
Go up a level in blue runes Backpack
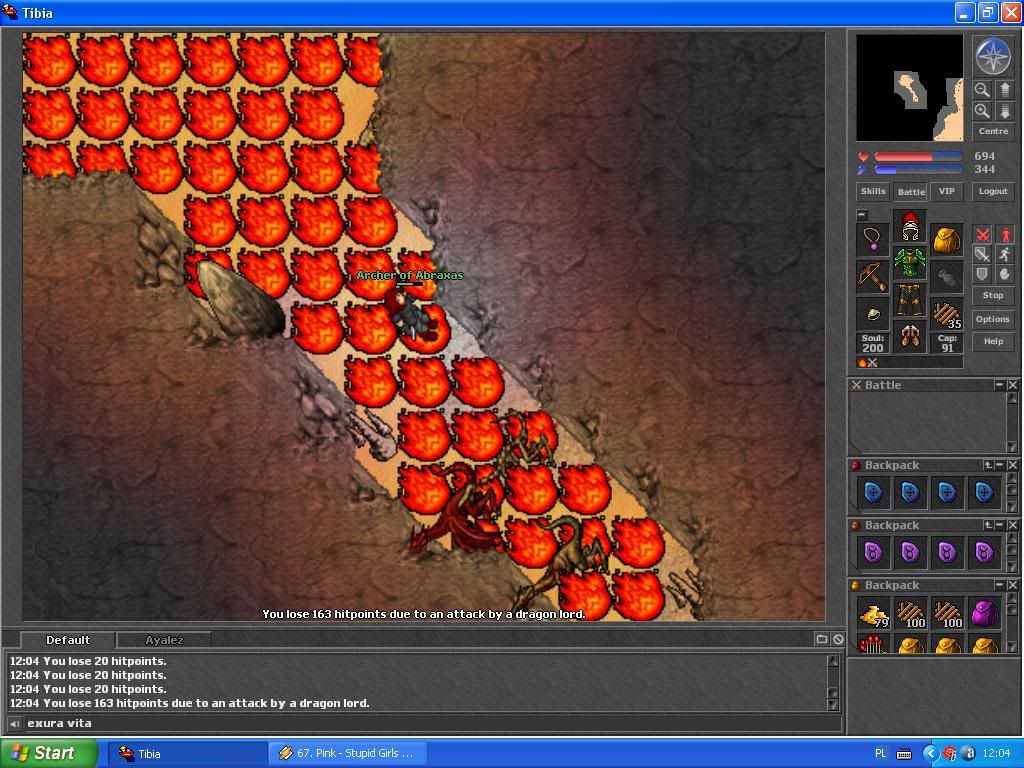click(x=988, y=465)
